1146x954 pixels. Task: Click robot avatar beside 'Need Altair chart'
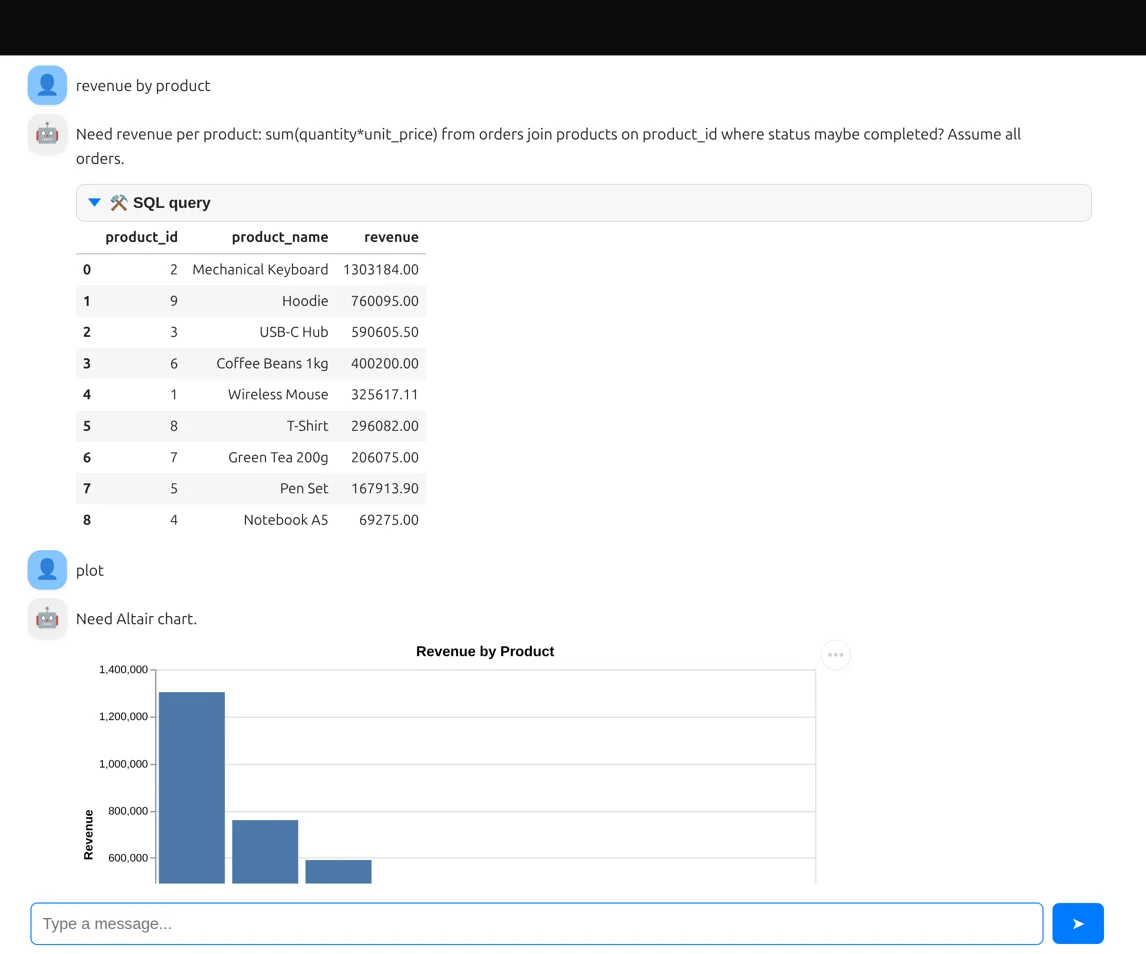pos(47,619)
